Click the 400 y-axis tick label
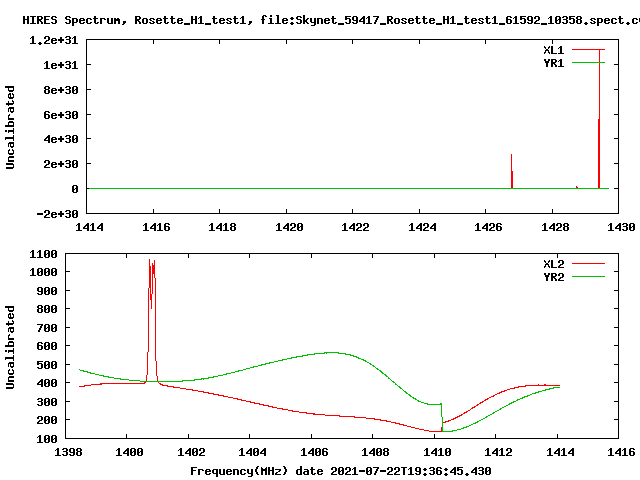This screenshot has width=640, height=480. pyautogui.click(x=47, y=383)
